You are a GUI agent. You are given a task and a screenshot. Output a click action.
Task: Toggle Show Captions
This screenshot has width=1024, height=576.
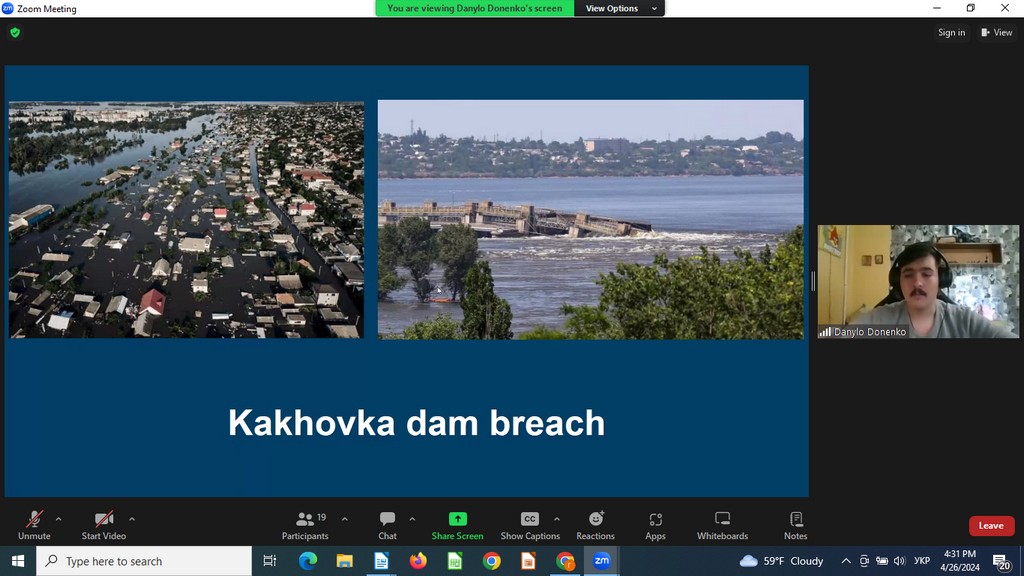[530, 525]
